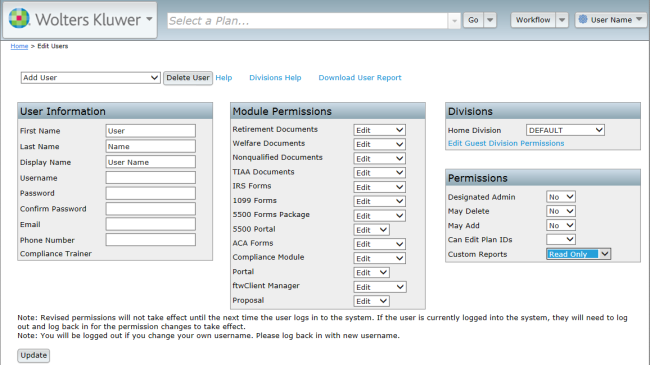Click the Module Permissions panel header
Screen dimensions: 650x365
click(328, 111)
